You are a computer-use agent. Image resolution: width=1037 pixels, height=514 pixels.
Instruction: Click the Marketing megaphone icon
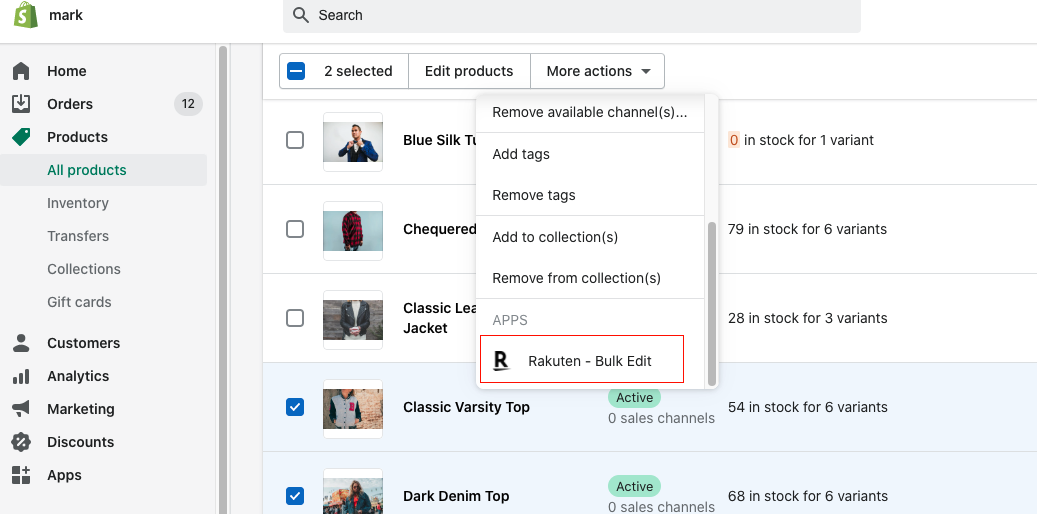(21, 409)
